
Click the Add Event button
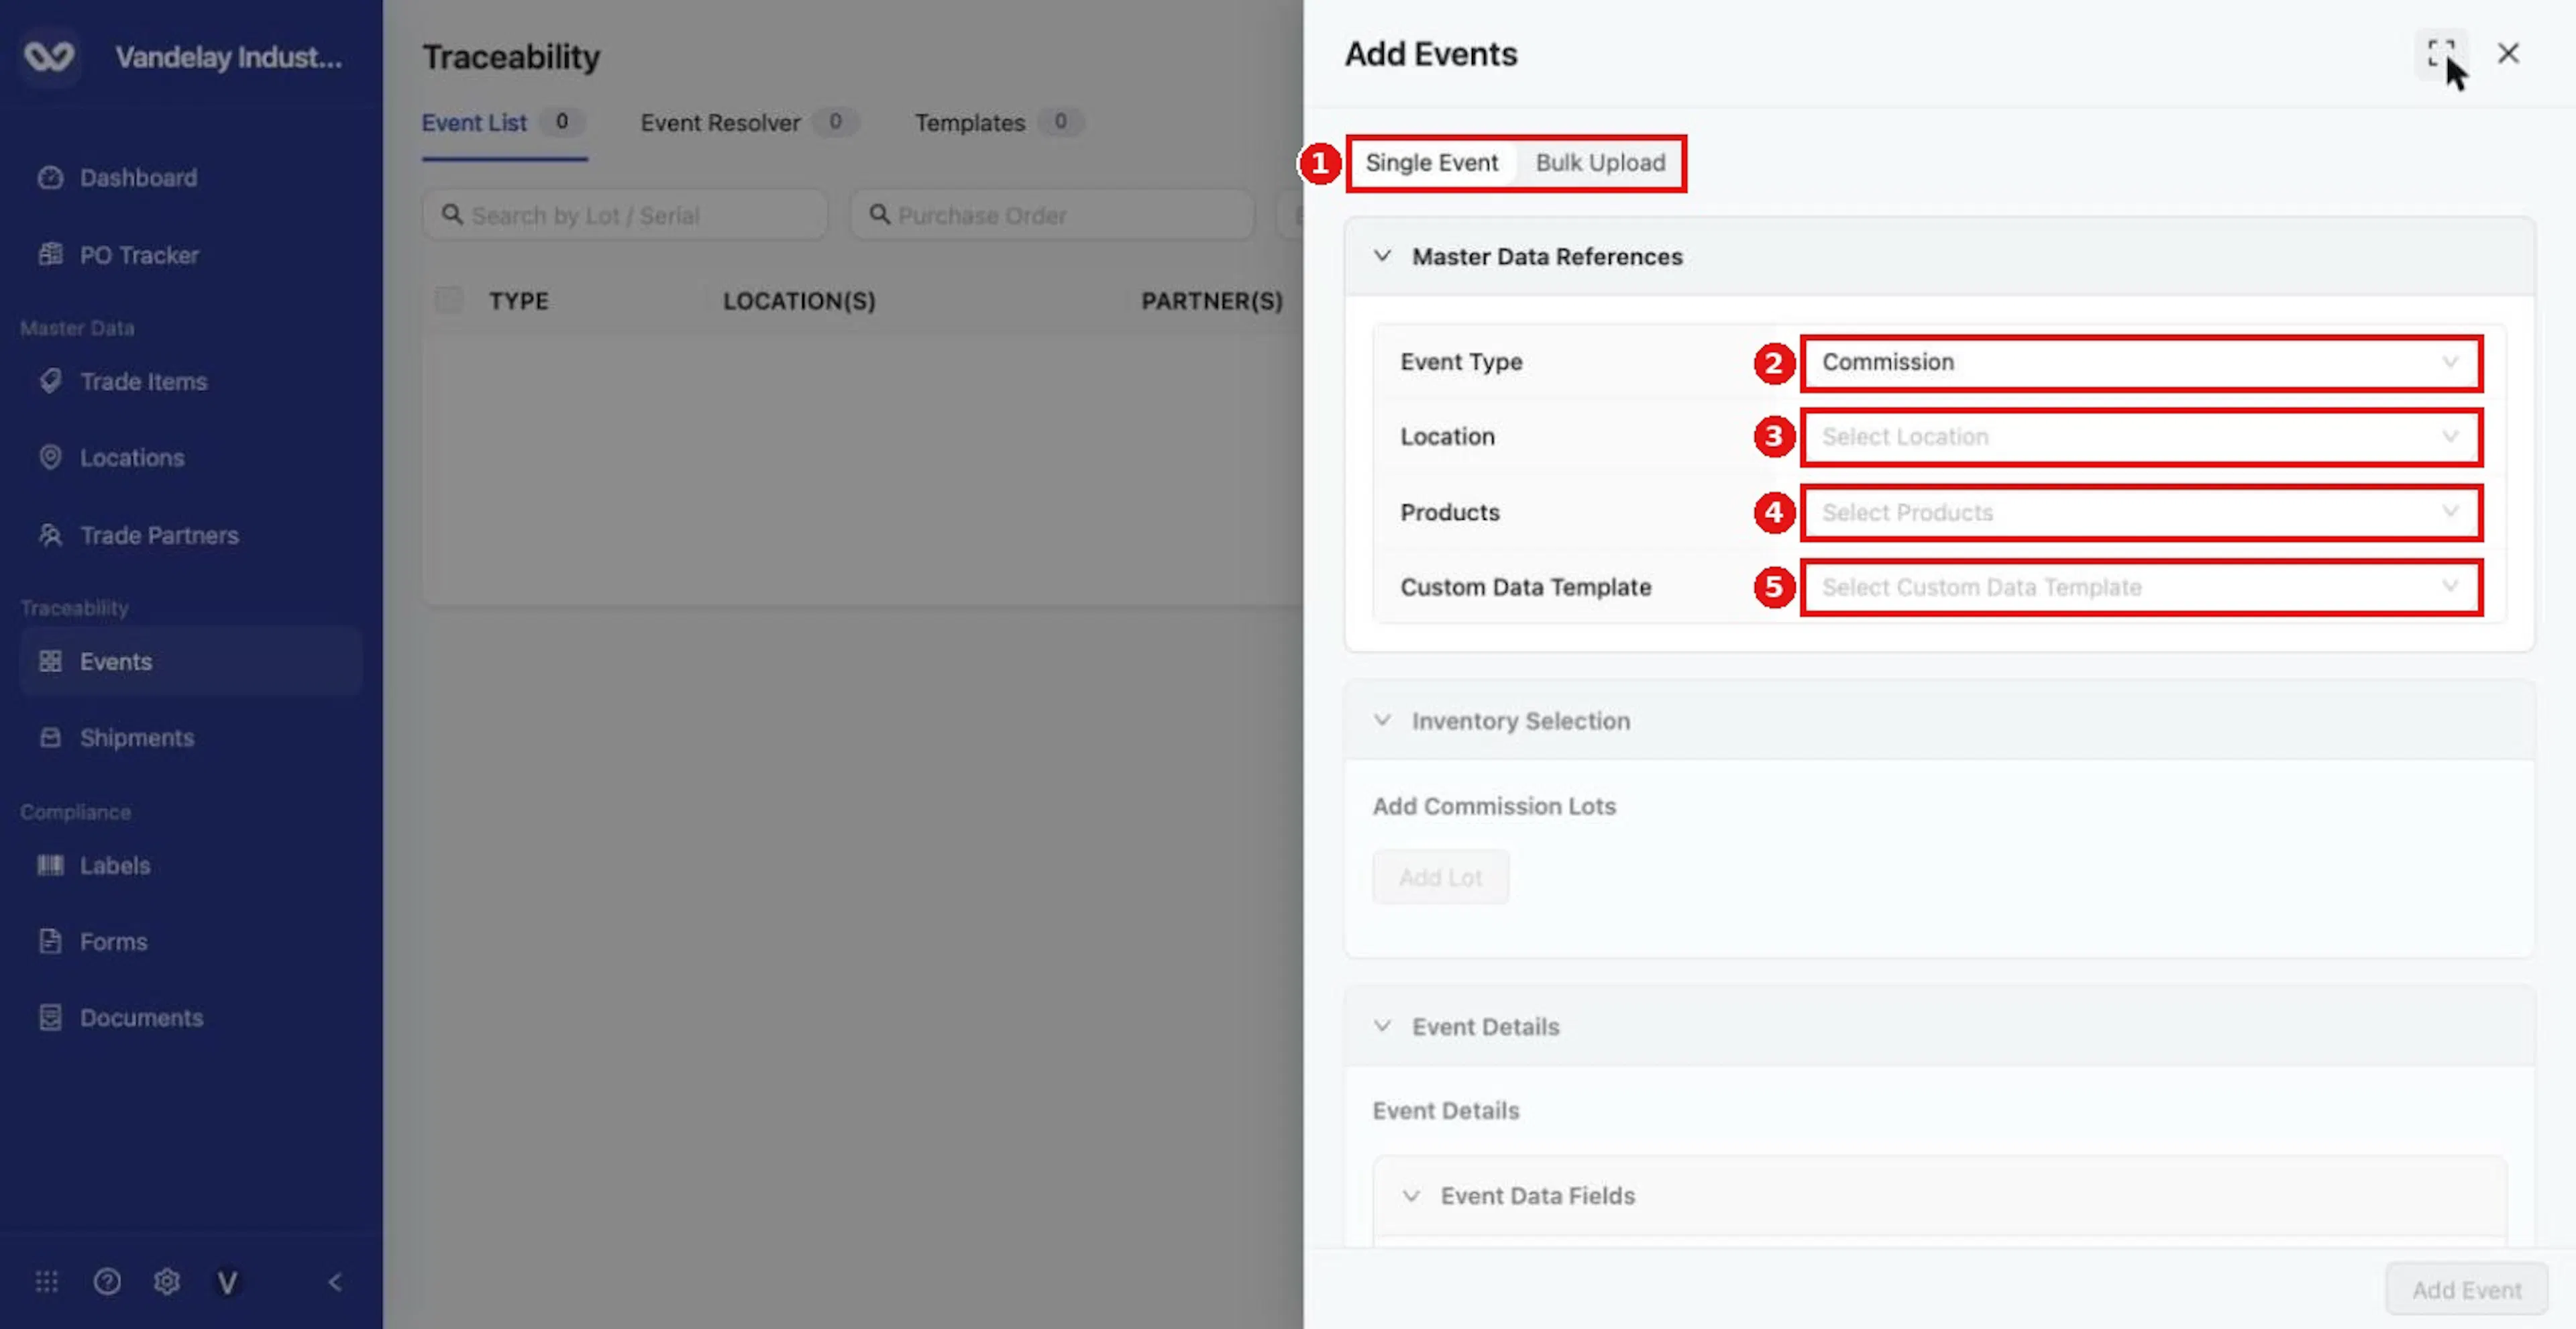[2466, 1290]
